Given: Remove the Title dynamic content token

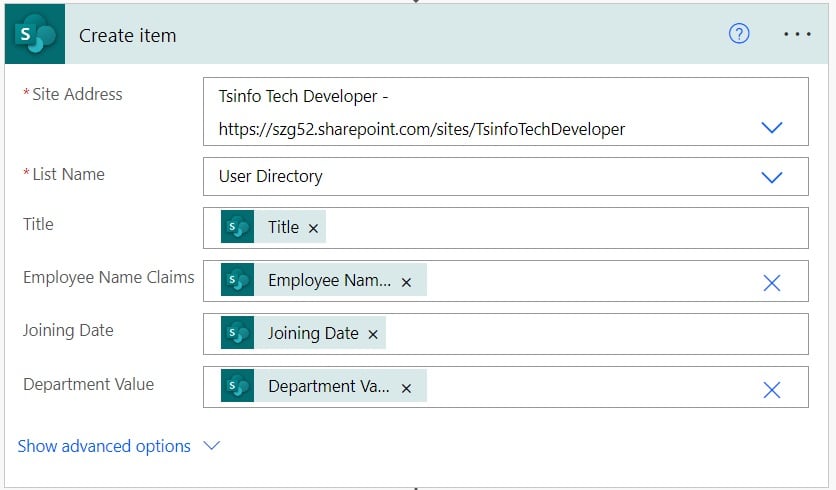Looking at the screenshot, I should (314, 228).
